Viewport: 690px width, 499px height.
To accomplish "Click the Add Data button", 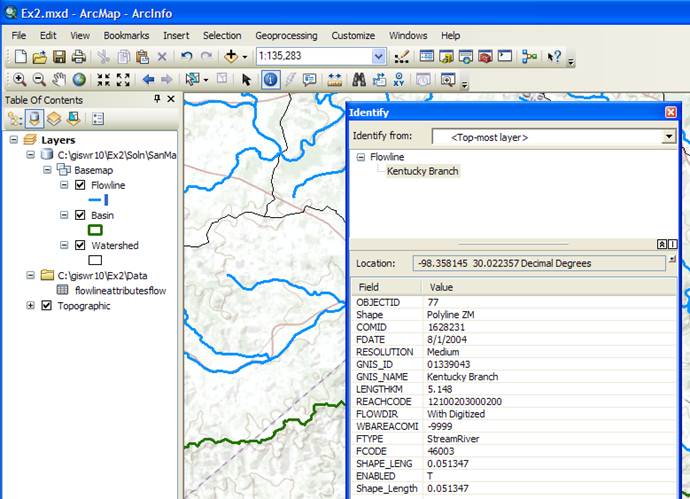I will (x=232, y=57).
